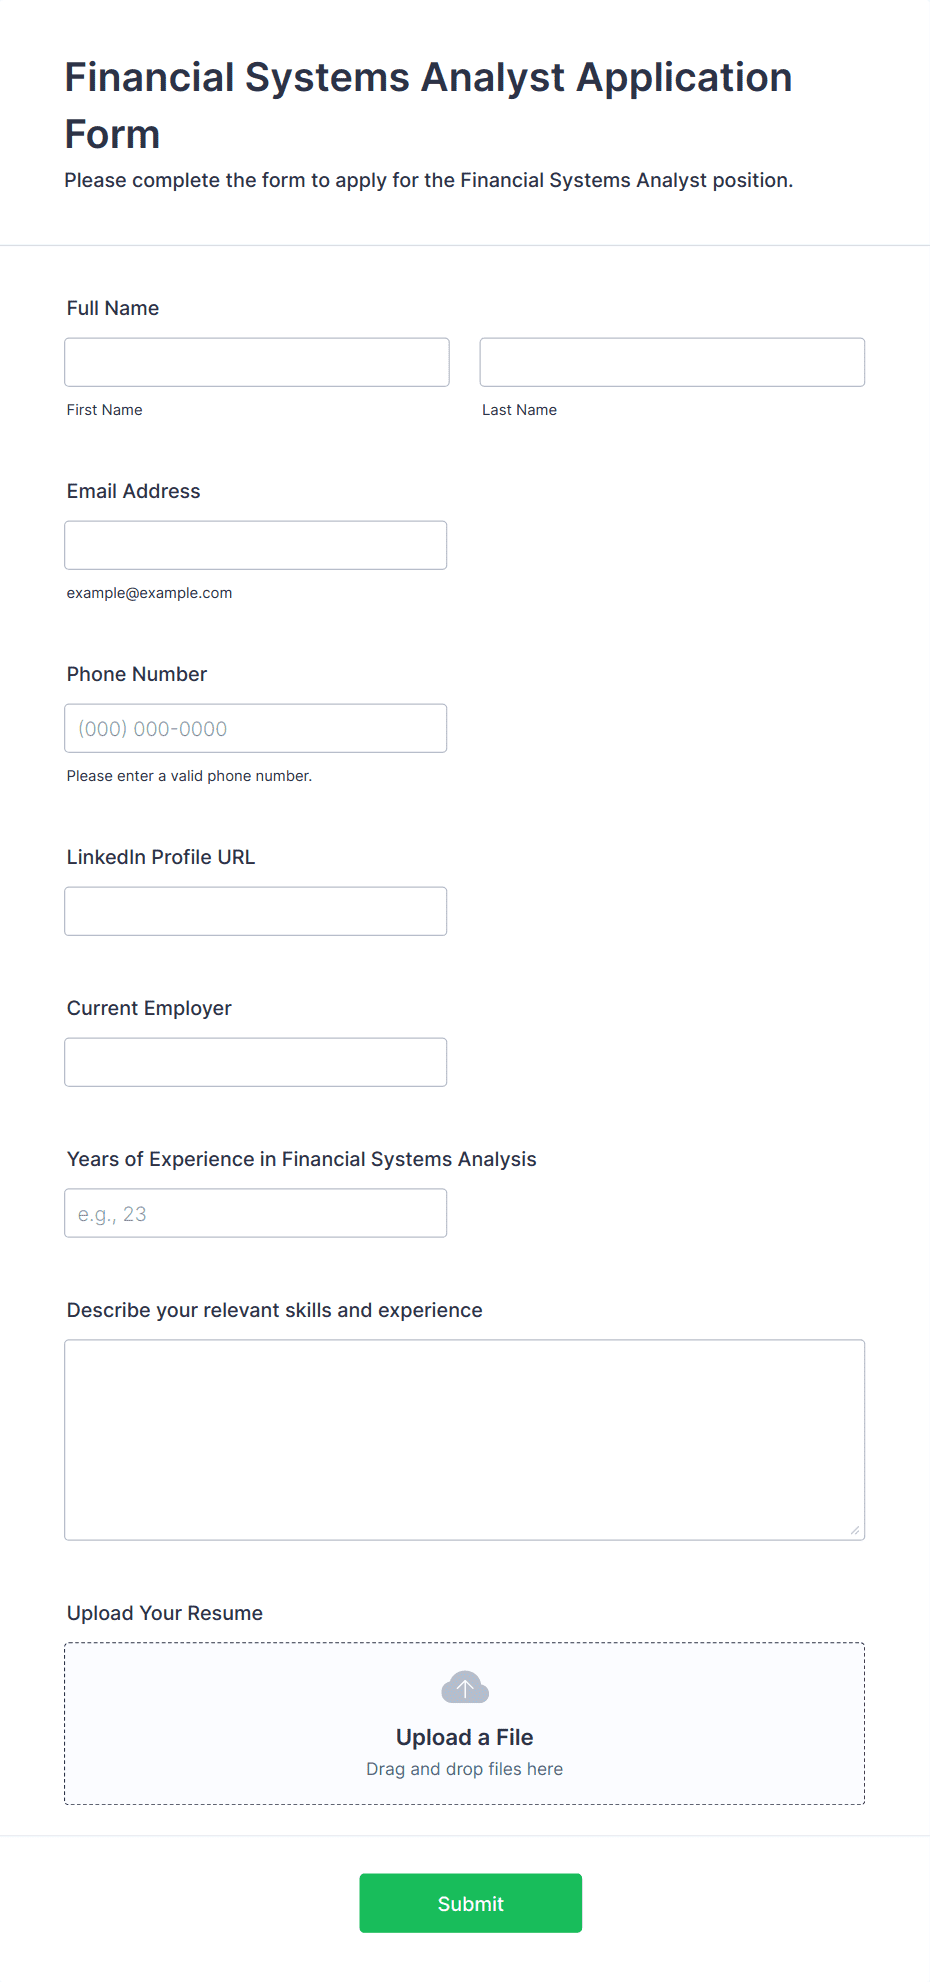Select the Phone Number input box

(x=256, y=728)
